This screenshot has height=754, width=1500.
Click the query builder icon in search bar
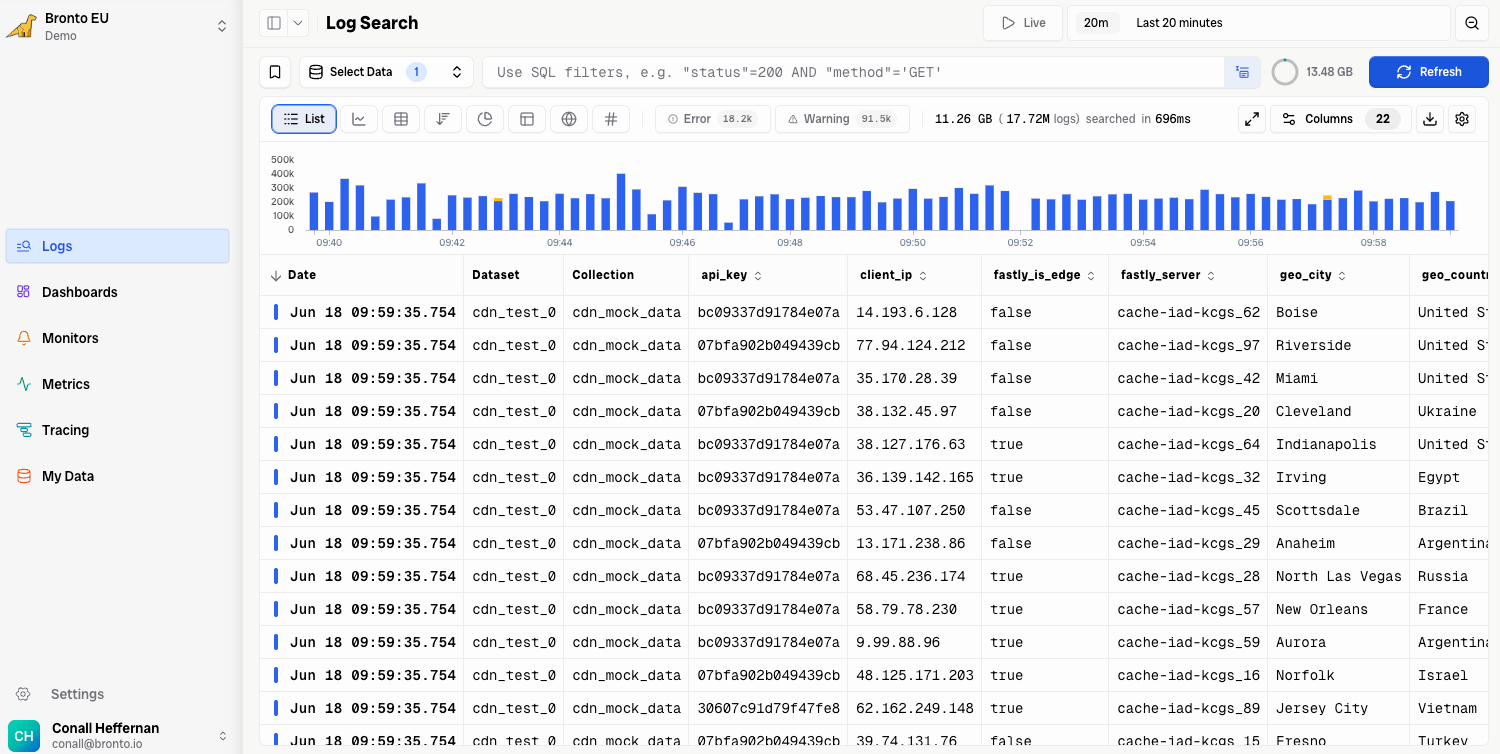(x=1242, y=72)
